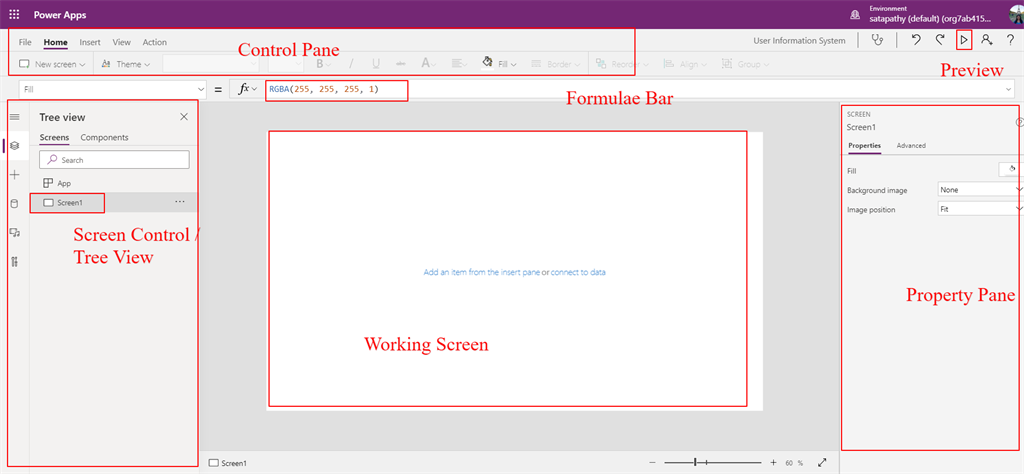
Task: Open the user profile avatar
Action: (x=1016, y=14)
